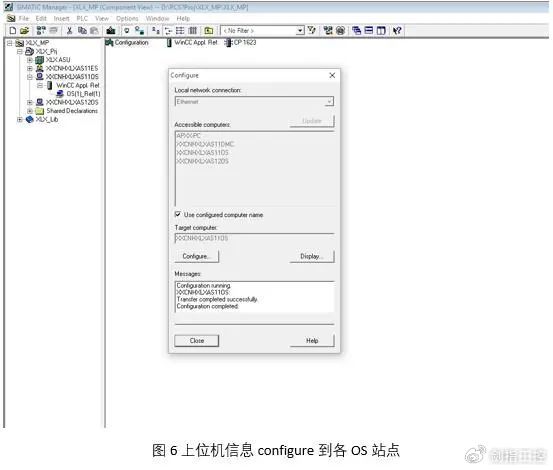This screenshot has width=553, height=470.
Task: Click the Edit Filter funnel icon
Action: [x=311, y=31]
